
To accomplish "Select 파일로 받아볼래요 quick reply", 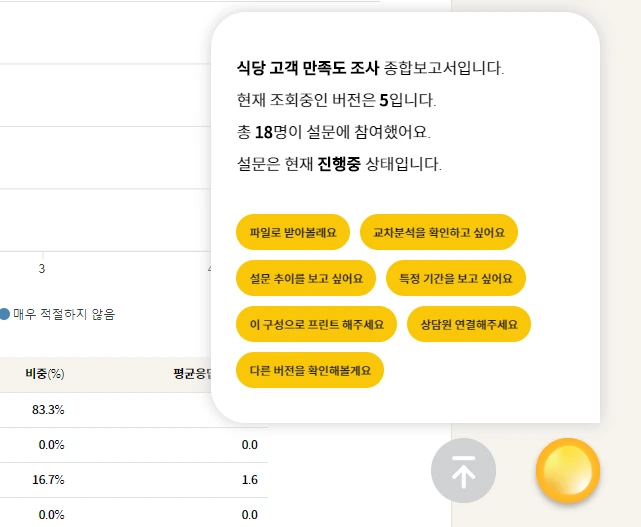I will 293,232.
